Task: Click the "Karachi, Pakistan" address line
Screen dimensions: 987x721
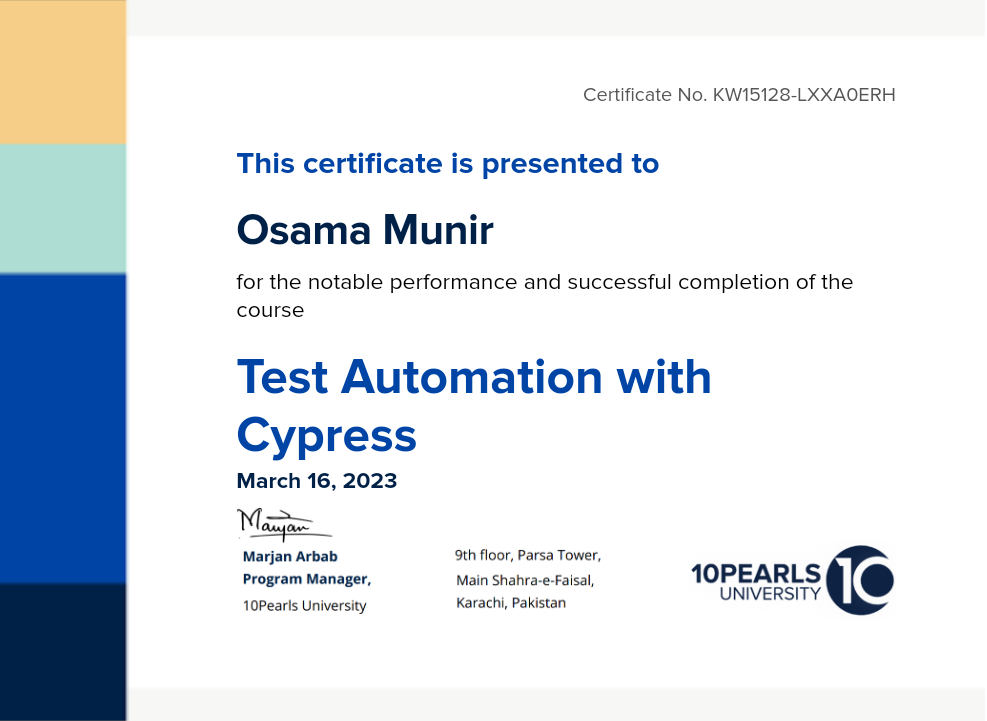Action: click(511, 603)
